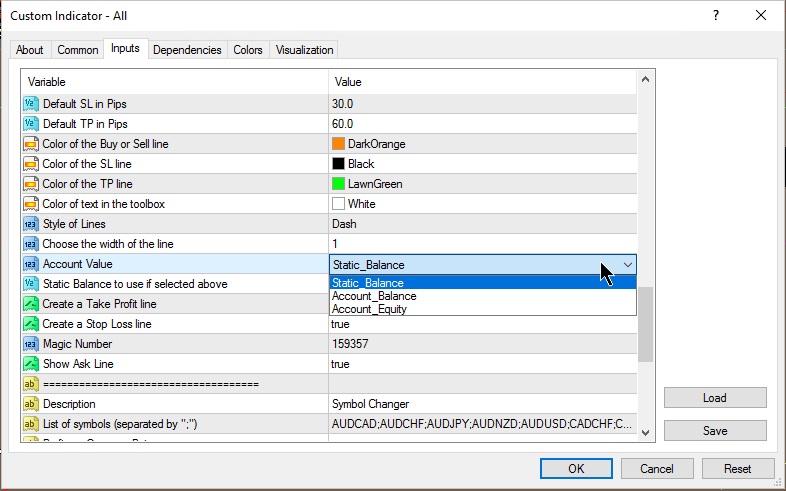Click the Value column header

[483, 82]
